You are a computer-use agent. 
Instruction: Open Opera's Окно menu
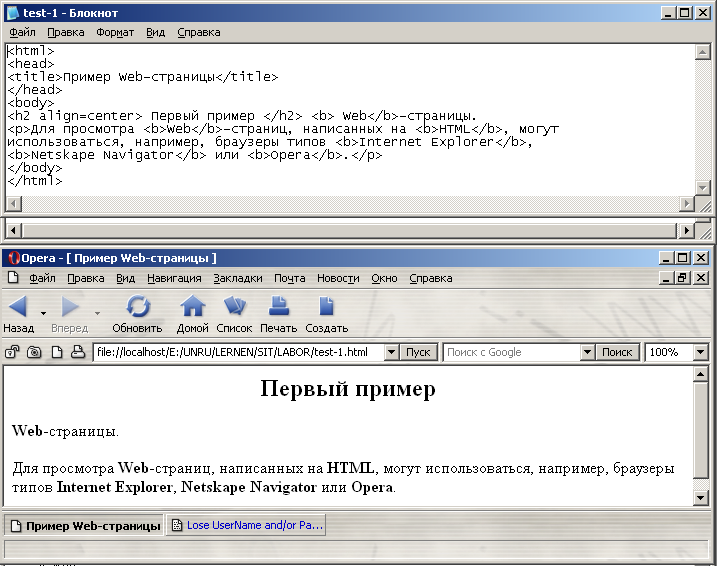[x=384, y=278]
